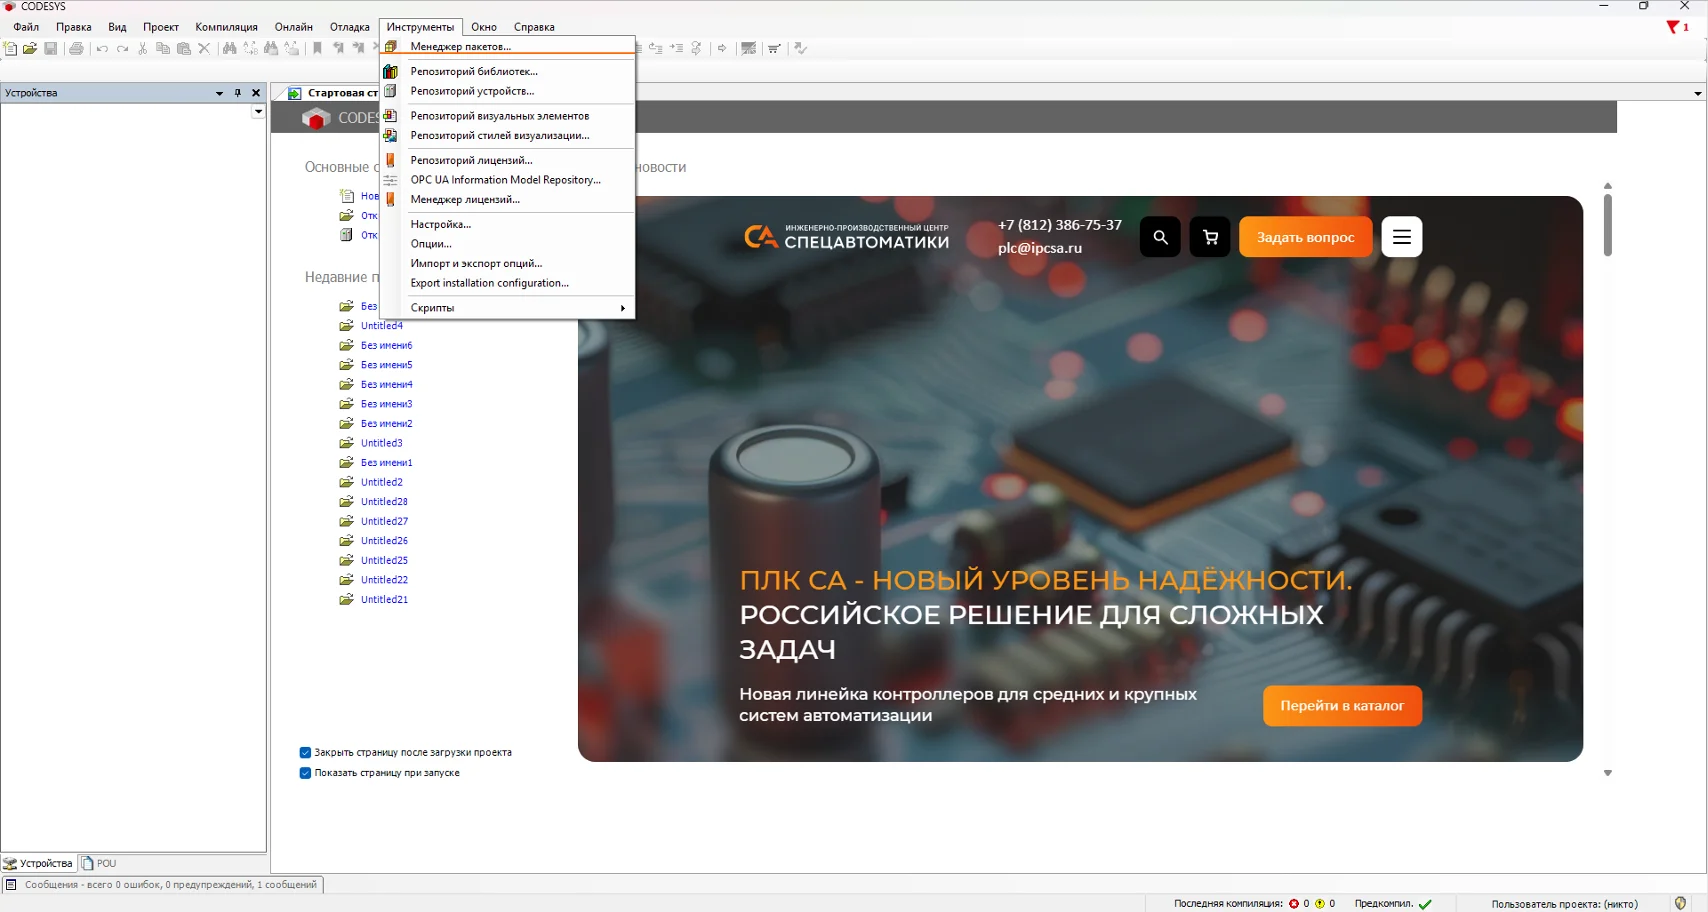
Task: Choose Настройка menu entry
Action: [508, 225]
